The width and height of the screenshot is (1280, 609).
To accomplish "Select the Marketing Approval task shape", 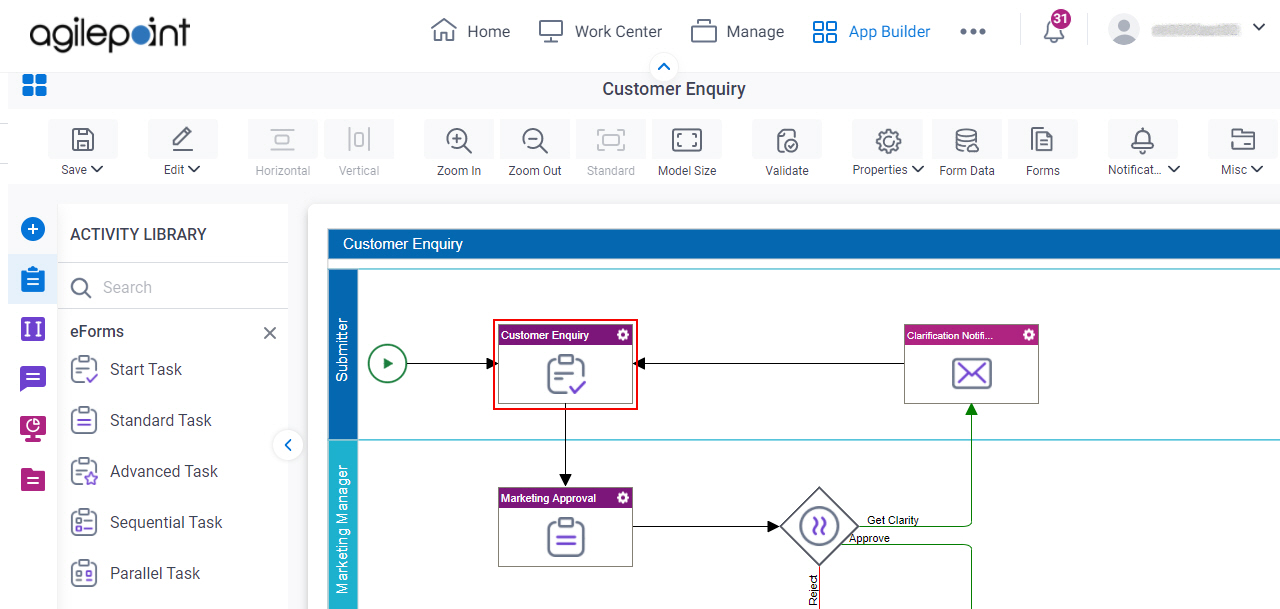I will click(565, 527).
